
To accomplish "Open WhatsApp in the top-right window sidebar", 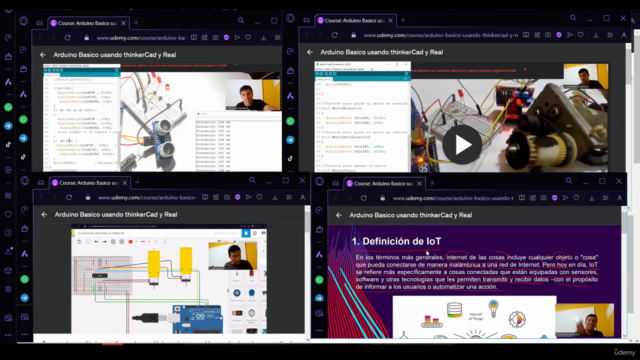I will click(x=290, y=121).
